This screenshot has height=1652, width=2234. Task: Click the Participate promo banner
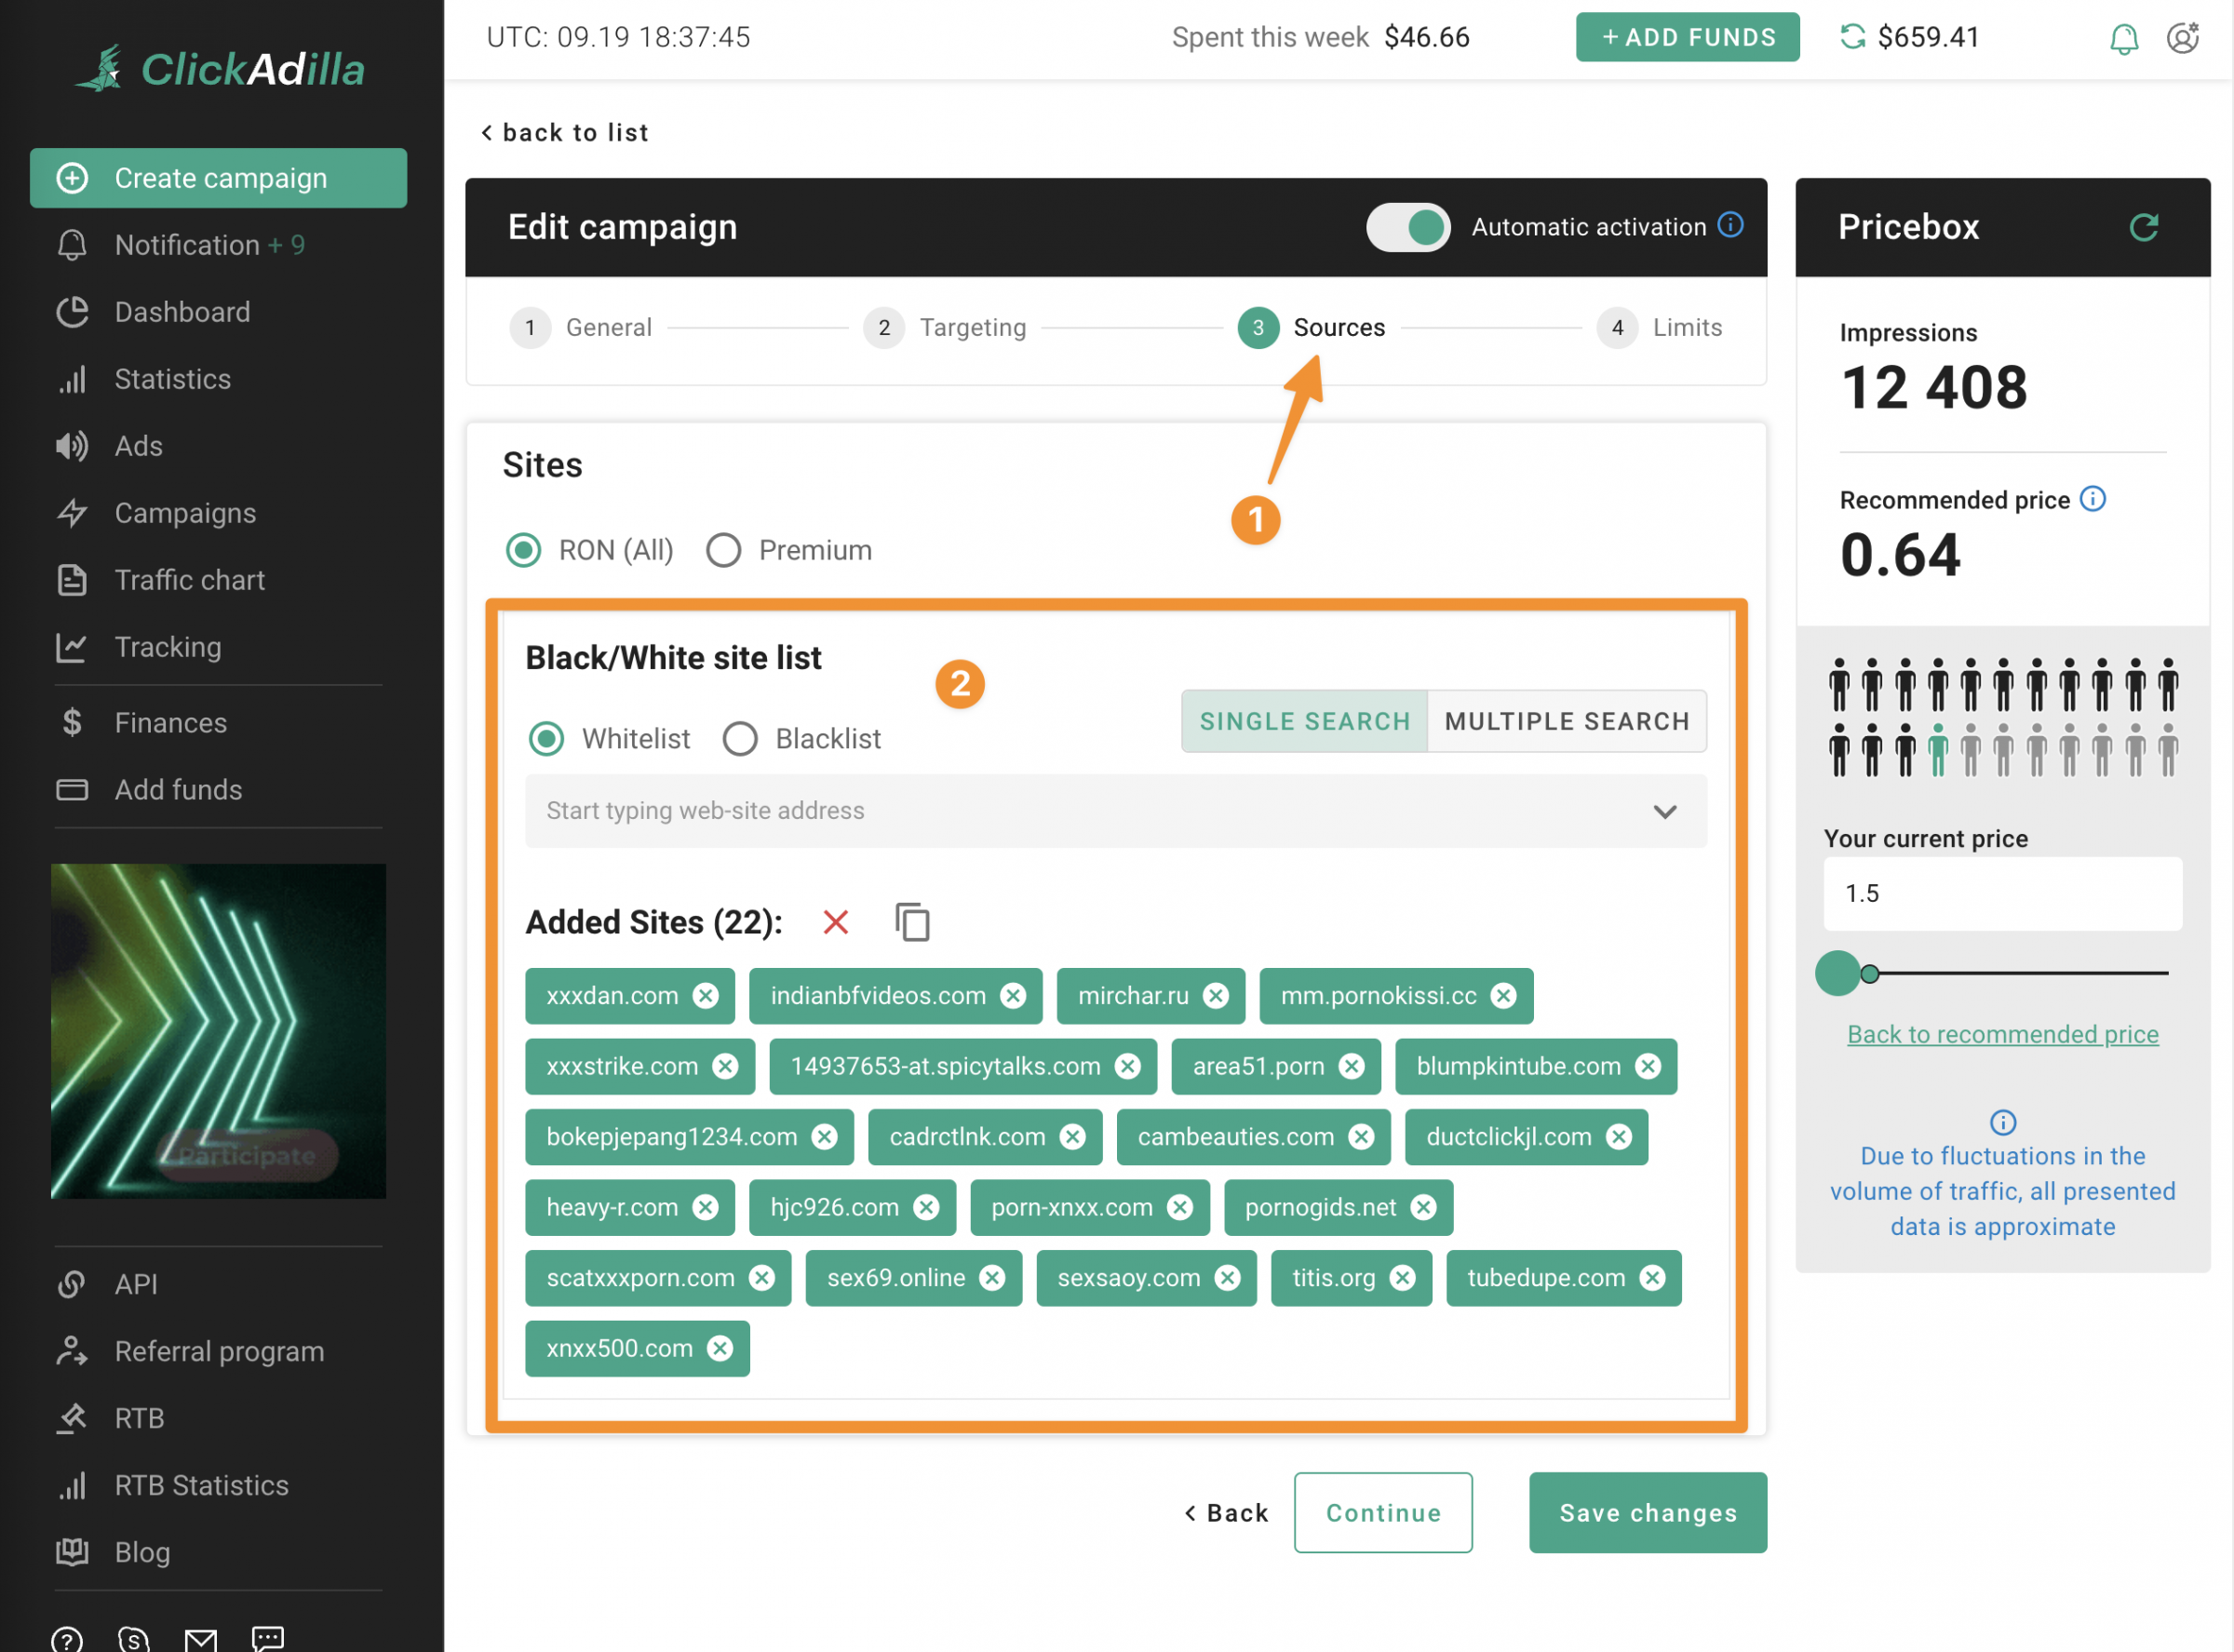coord(218,1031)
